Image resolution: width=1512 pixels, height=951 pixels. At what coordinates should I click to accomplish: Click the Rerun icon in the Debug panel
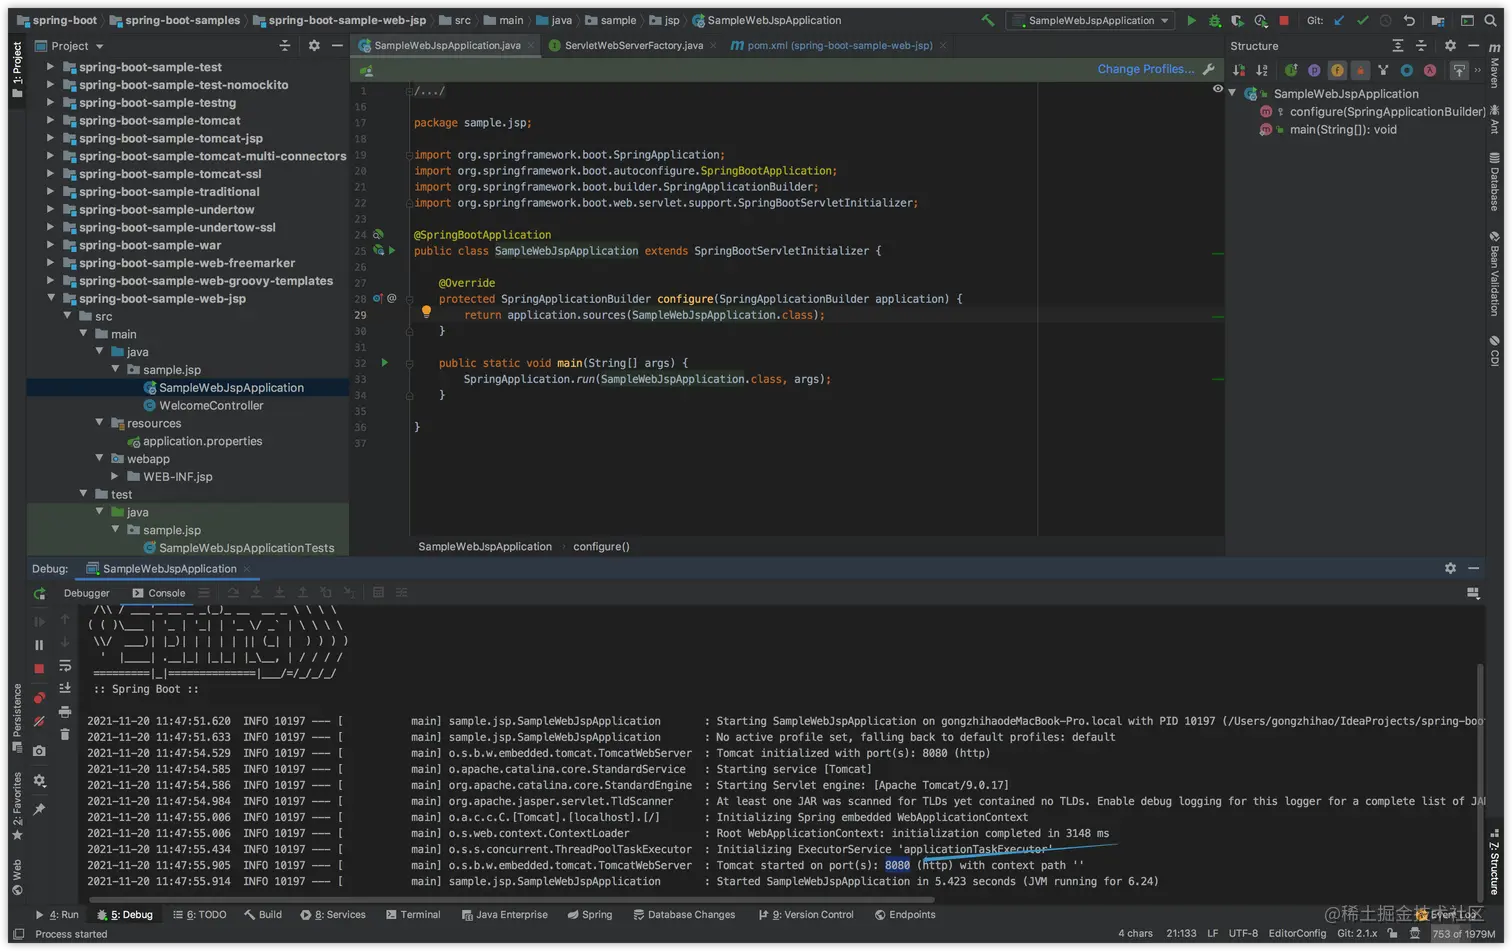pos(39,594)
